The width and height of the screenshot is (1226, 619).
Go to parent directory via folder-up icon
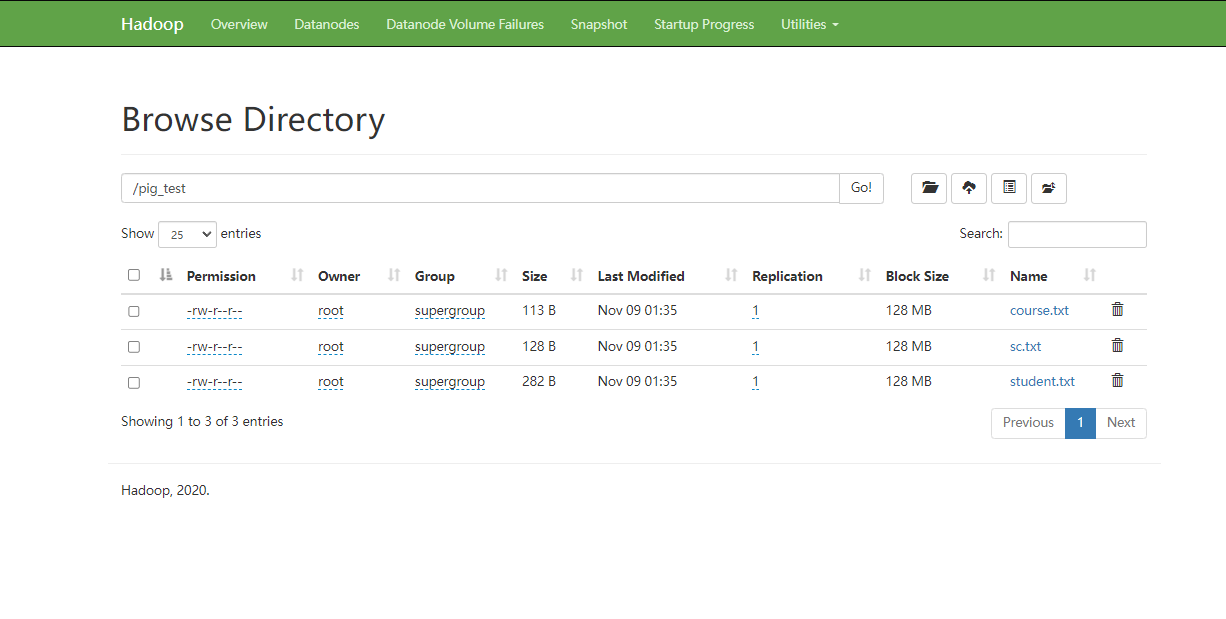pos(1048,188)
